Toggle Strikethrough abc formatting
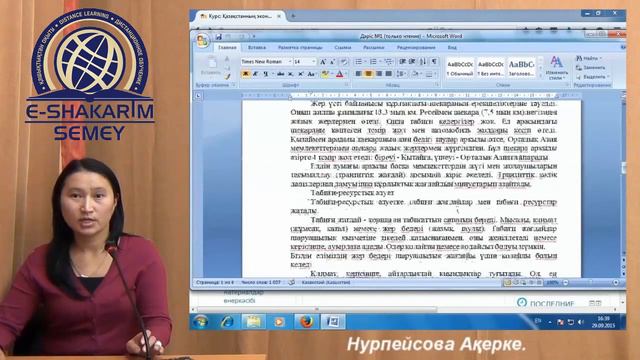The height and width of the screenshot is (360, 640). 280,74
